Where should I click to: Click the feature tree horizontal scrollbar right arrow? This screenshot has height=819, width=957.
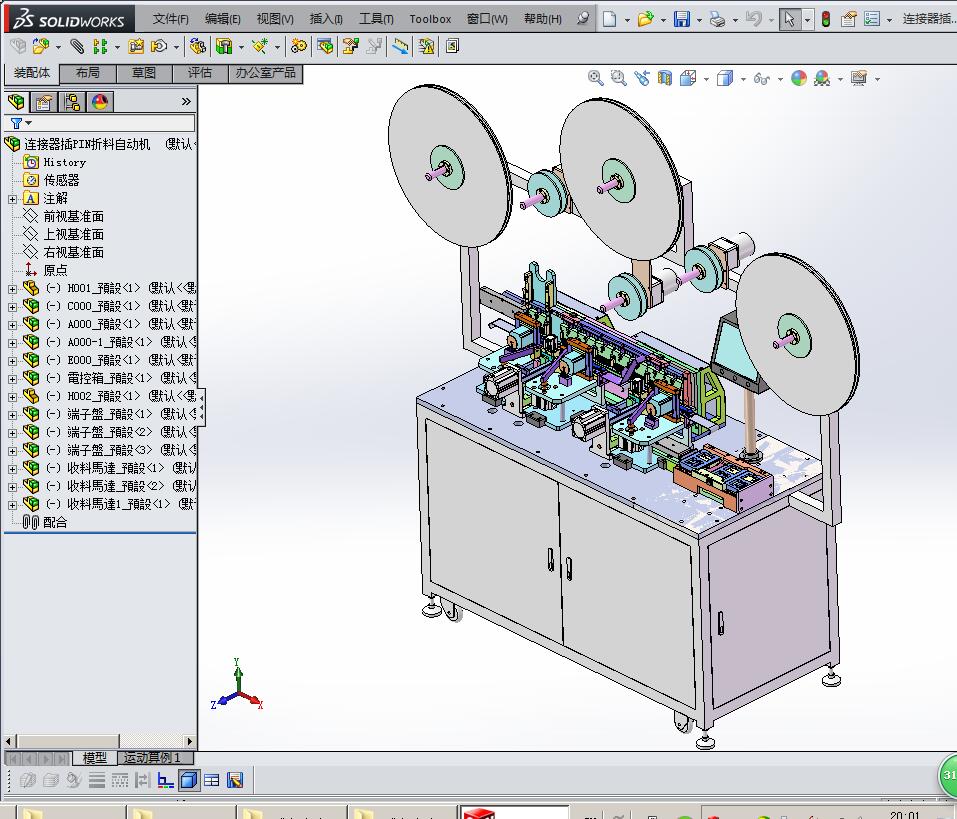190,741
